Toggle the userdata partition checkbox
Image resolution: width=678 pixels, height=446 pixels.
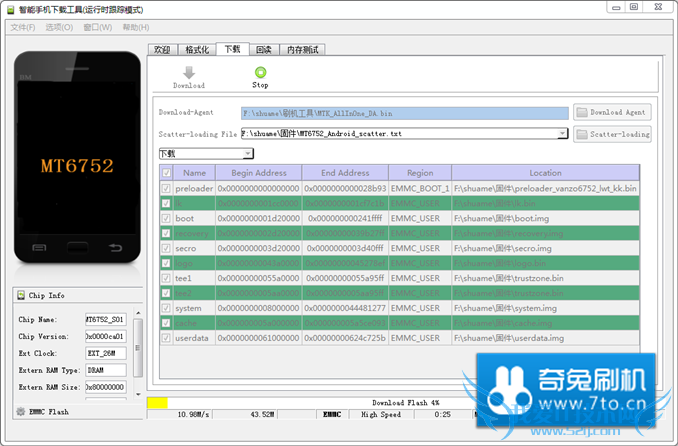coord(166,338)
